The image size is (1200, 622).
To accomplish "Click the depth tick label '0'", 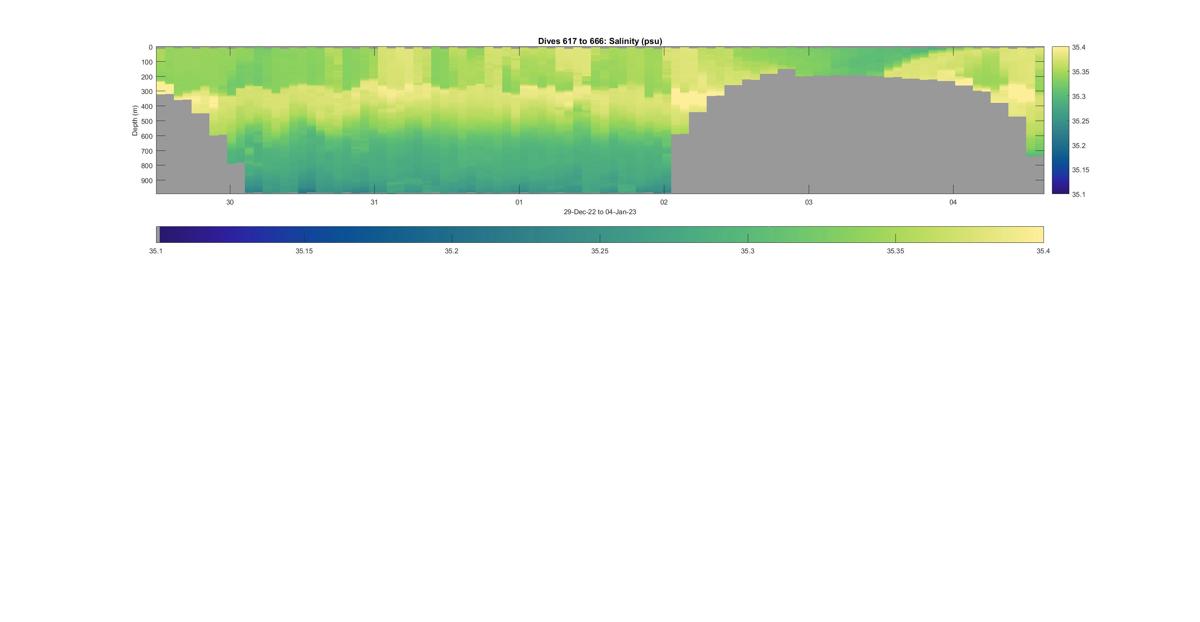I will coord(150,47).
